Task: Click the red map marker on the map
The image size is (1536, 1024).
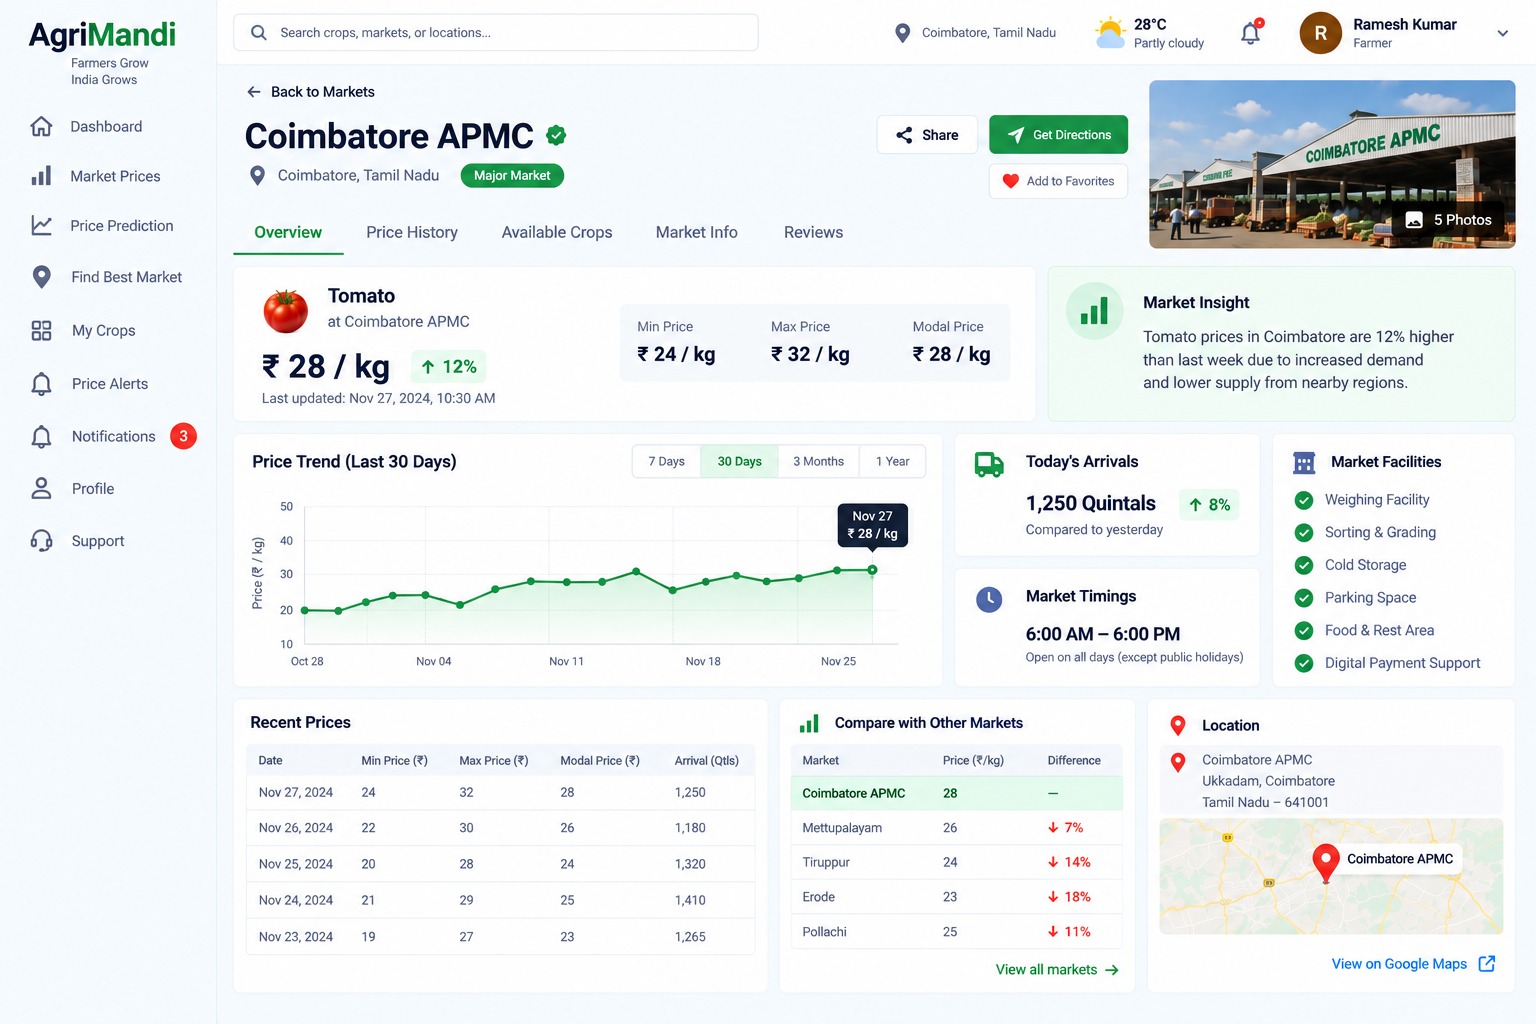Action: tap(1326, 862)
